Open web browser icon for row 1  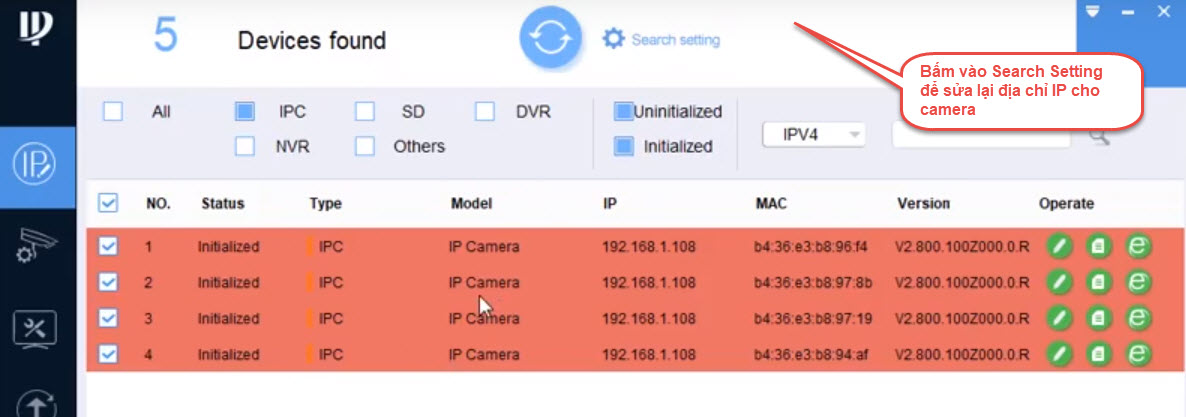1137,246
